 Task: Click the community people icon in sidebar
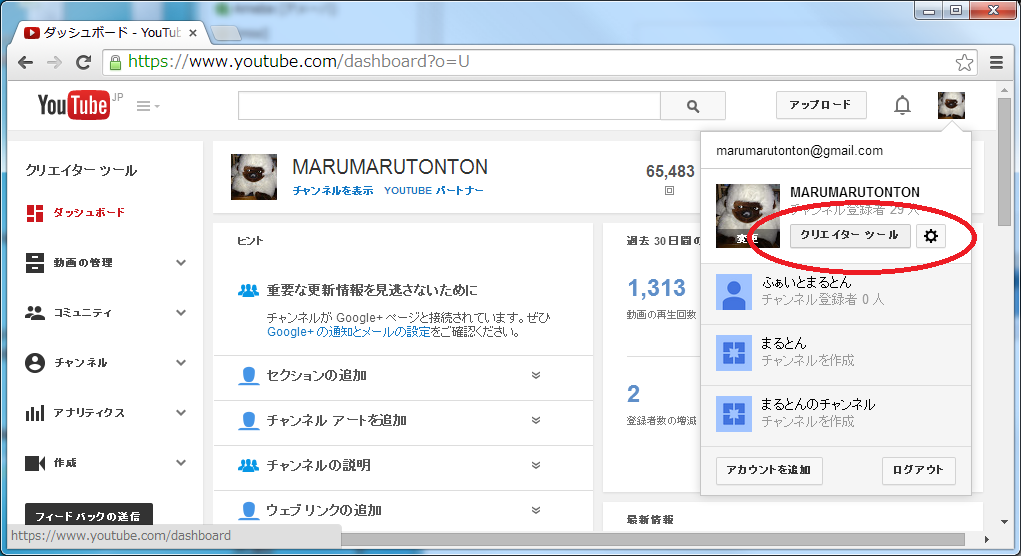click(35, 313)
